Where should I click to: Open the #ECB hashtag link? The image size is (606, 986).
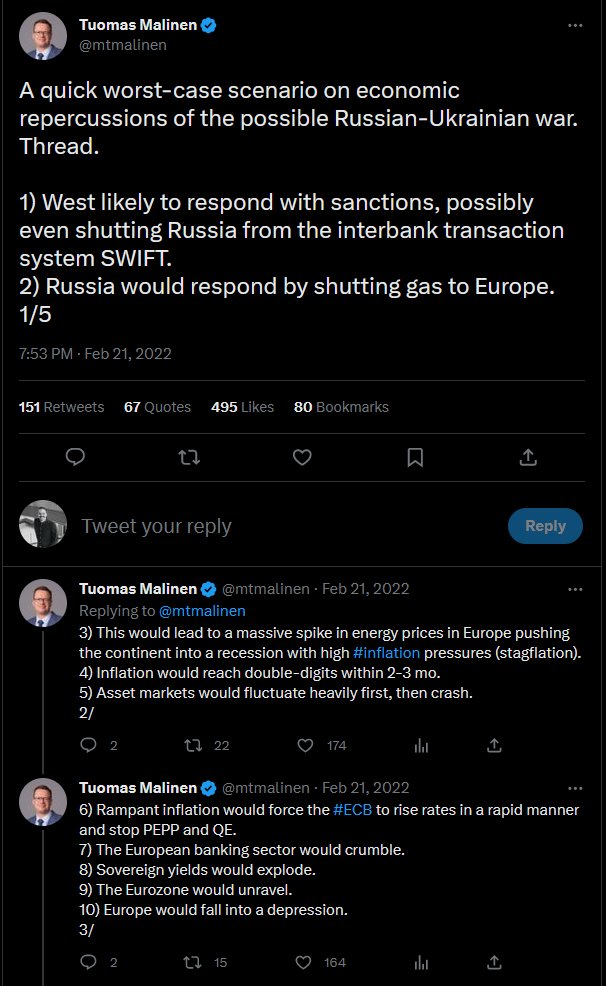(352, 810)
